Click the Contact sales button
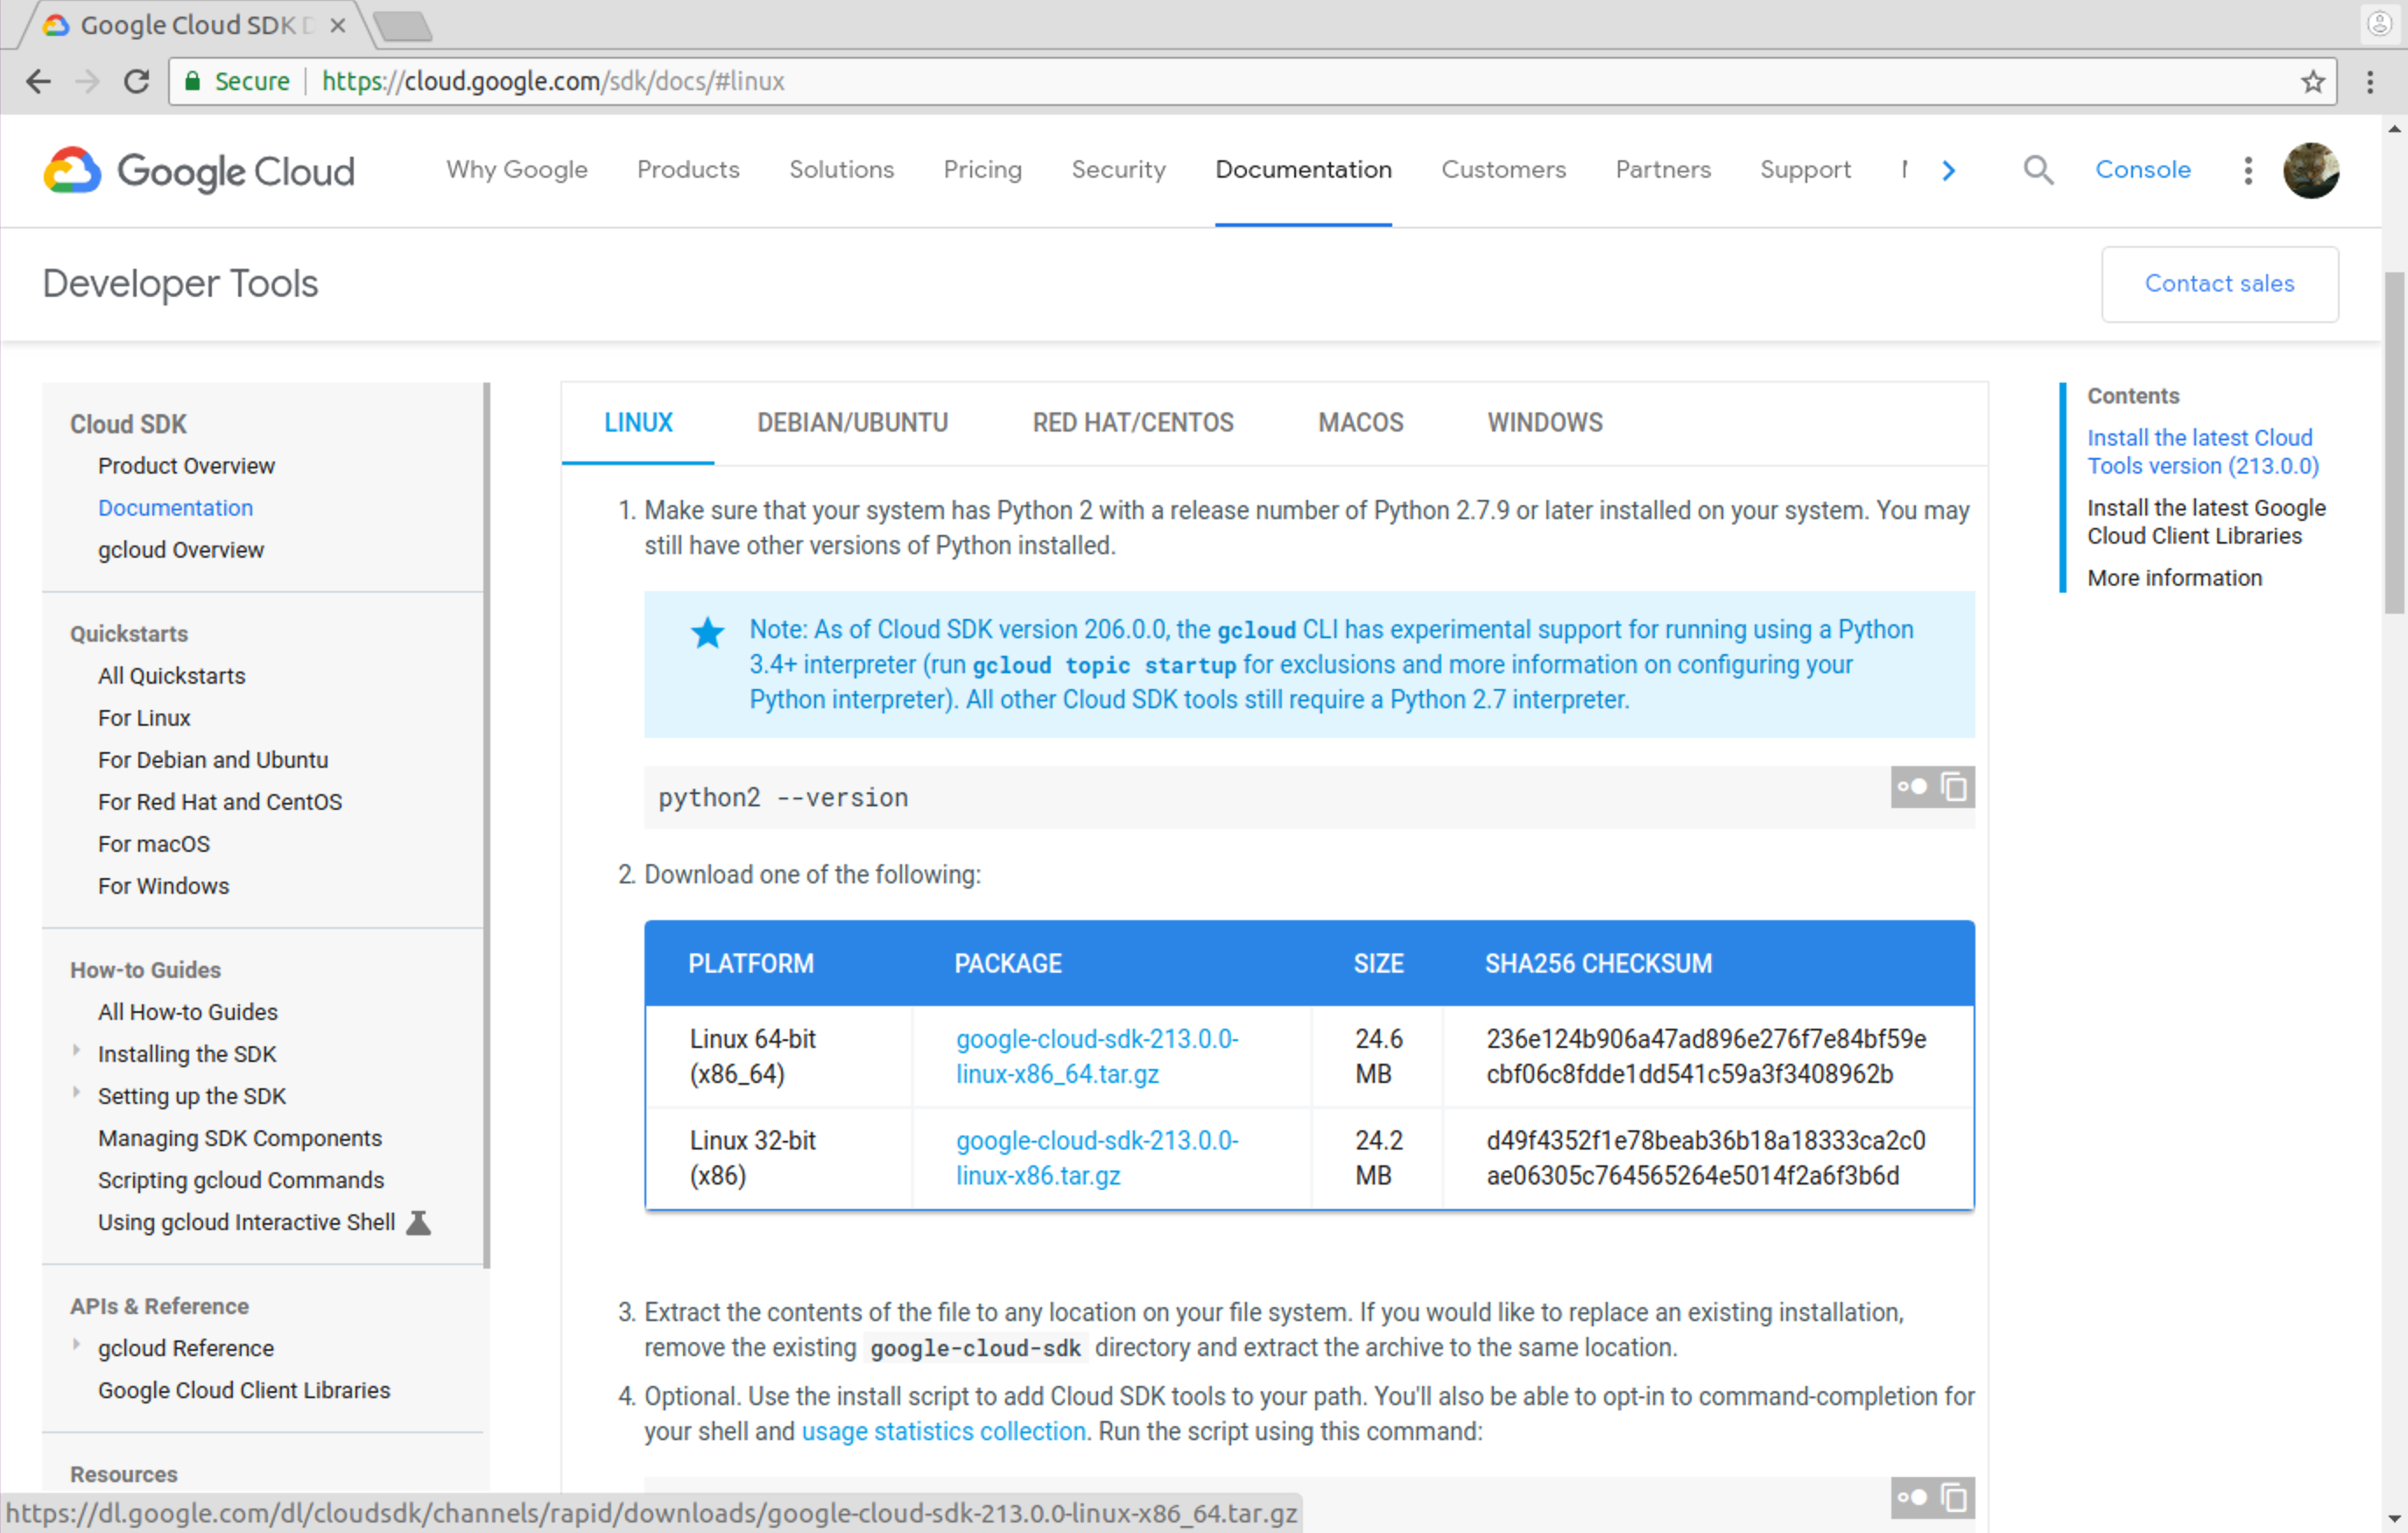 pos(2218,284)
